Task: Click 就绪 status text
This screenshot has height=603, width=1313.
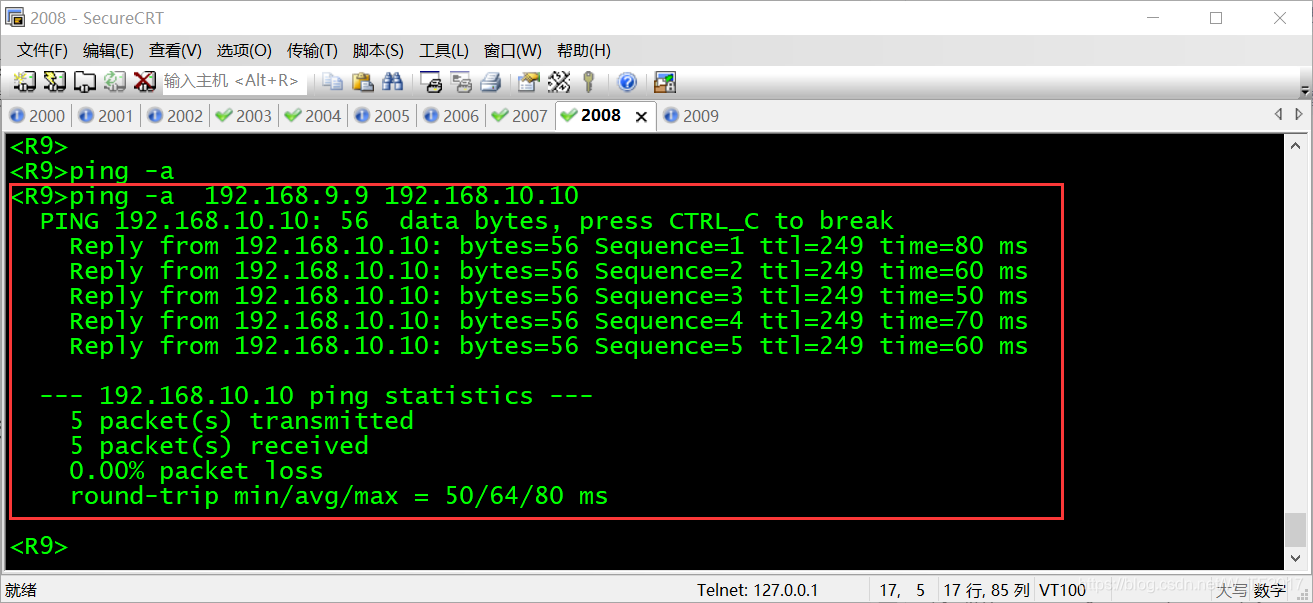Action: pos(21,590)
